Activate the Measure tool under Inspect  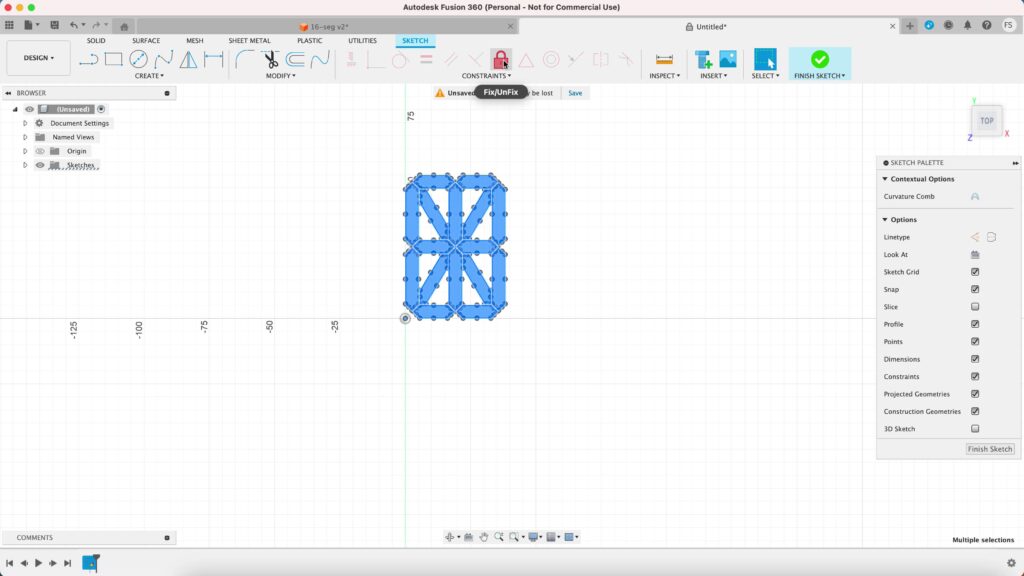point(664,60)
